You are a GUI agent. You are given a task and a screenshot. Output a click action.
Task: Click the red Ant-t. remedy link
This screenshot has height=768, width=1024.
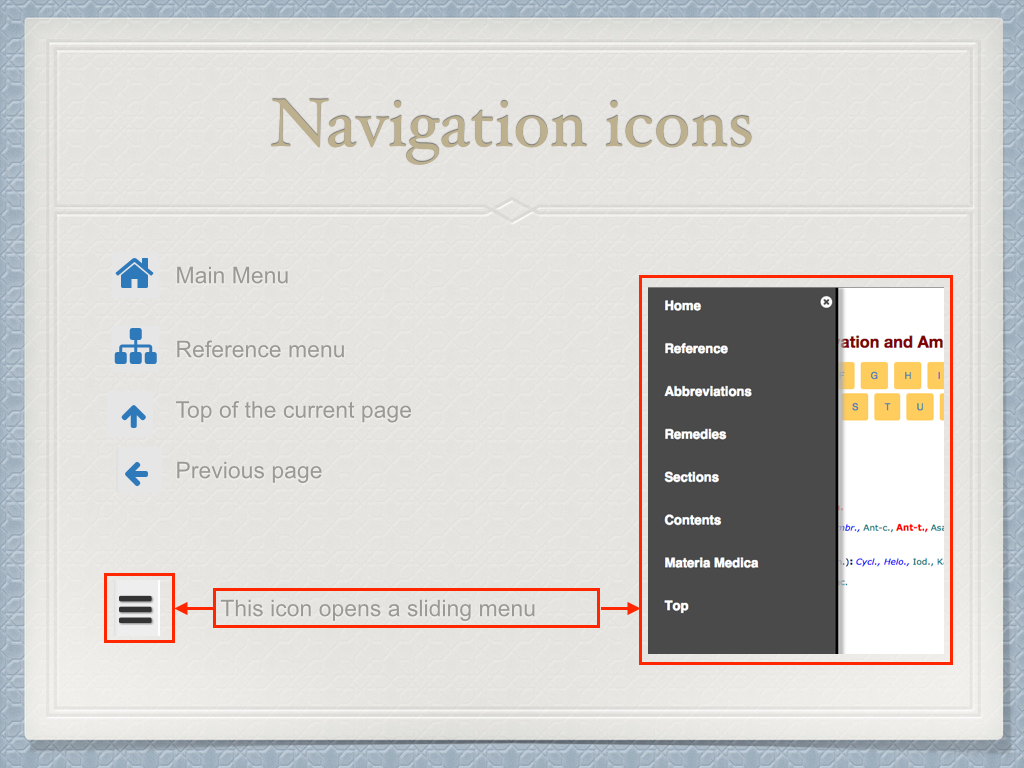pyautogui.click(x=912, y=528)
